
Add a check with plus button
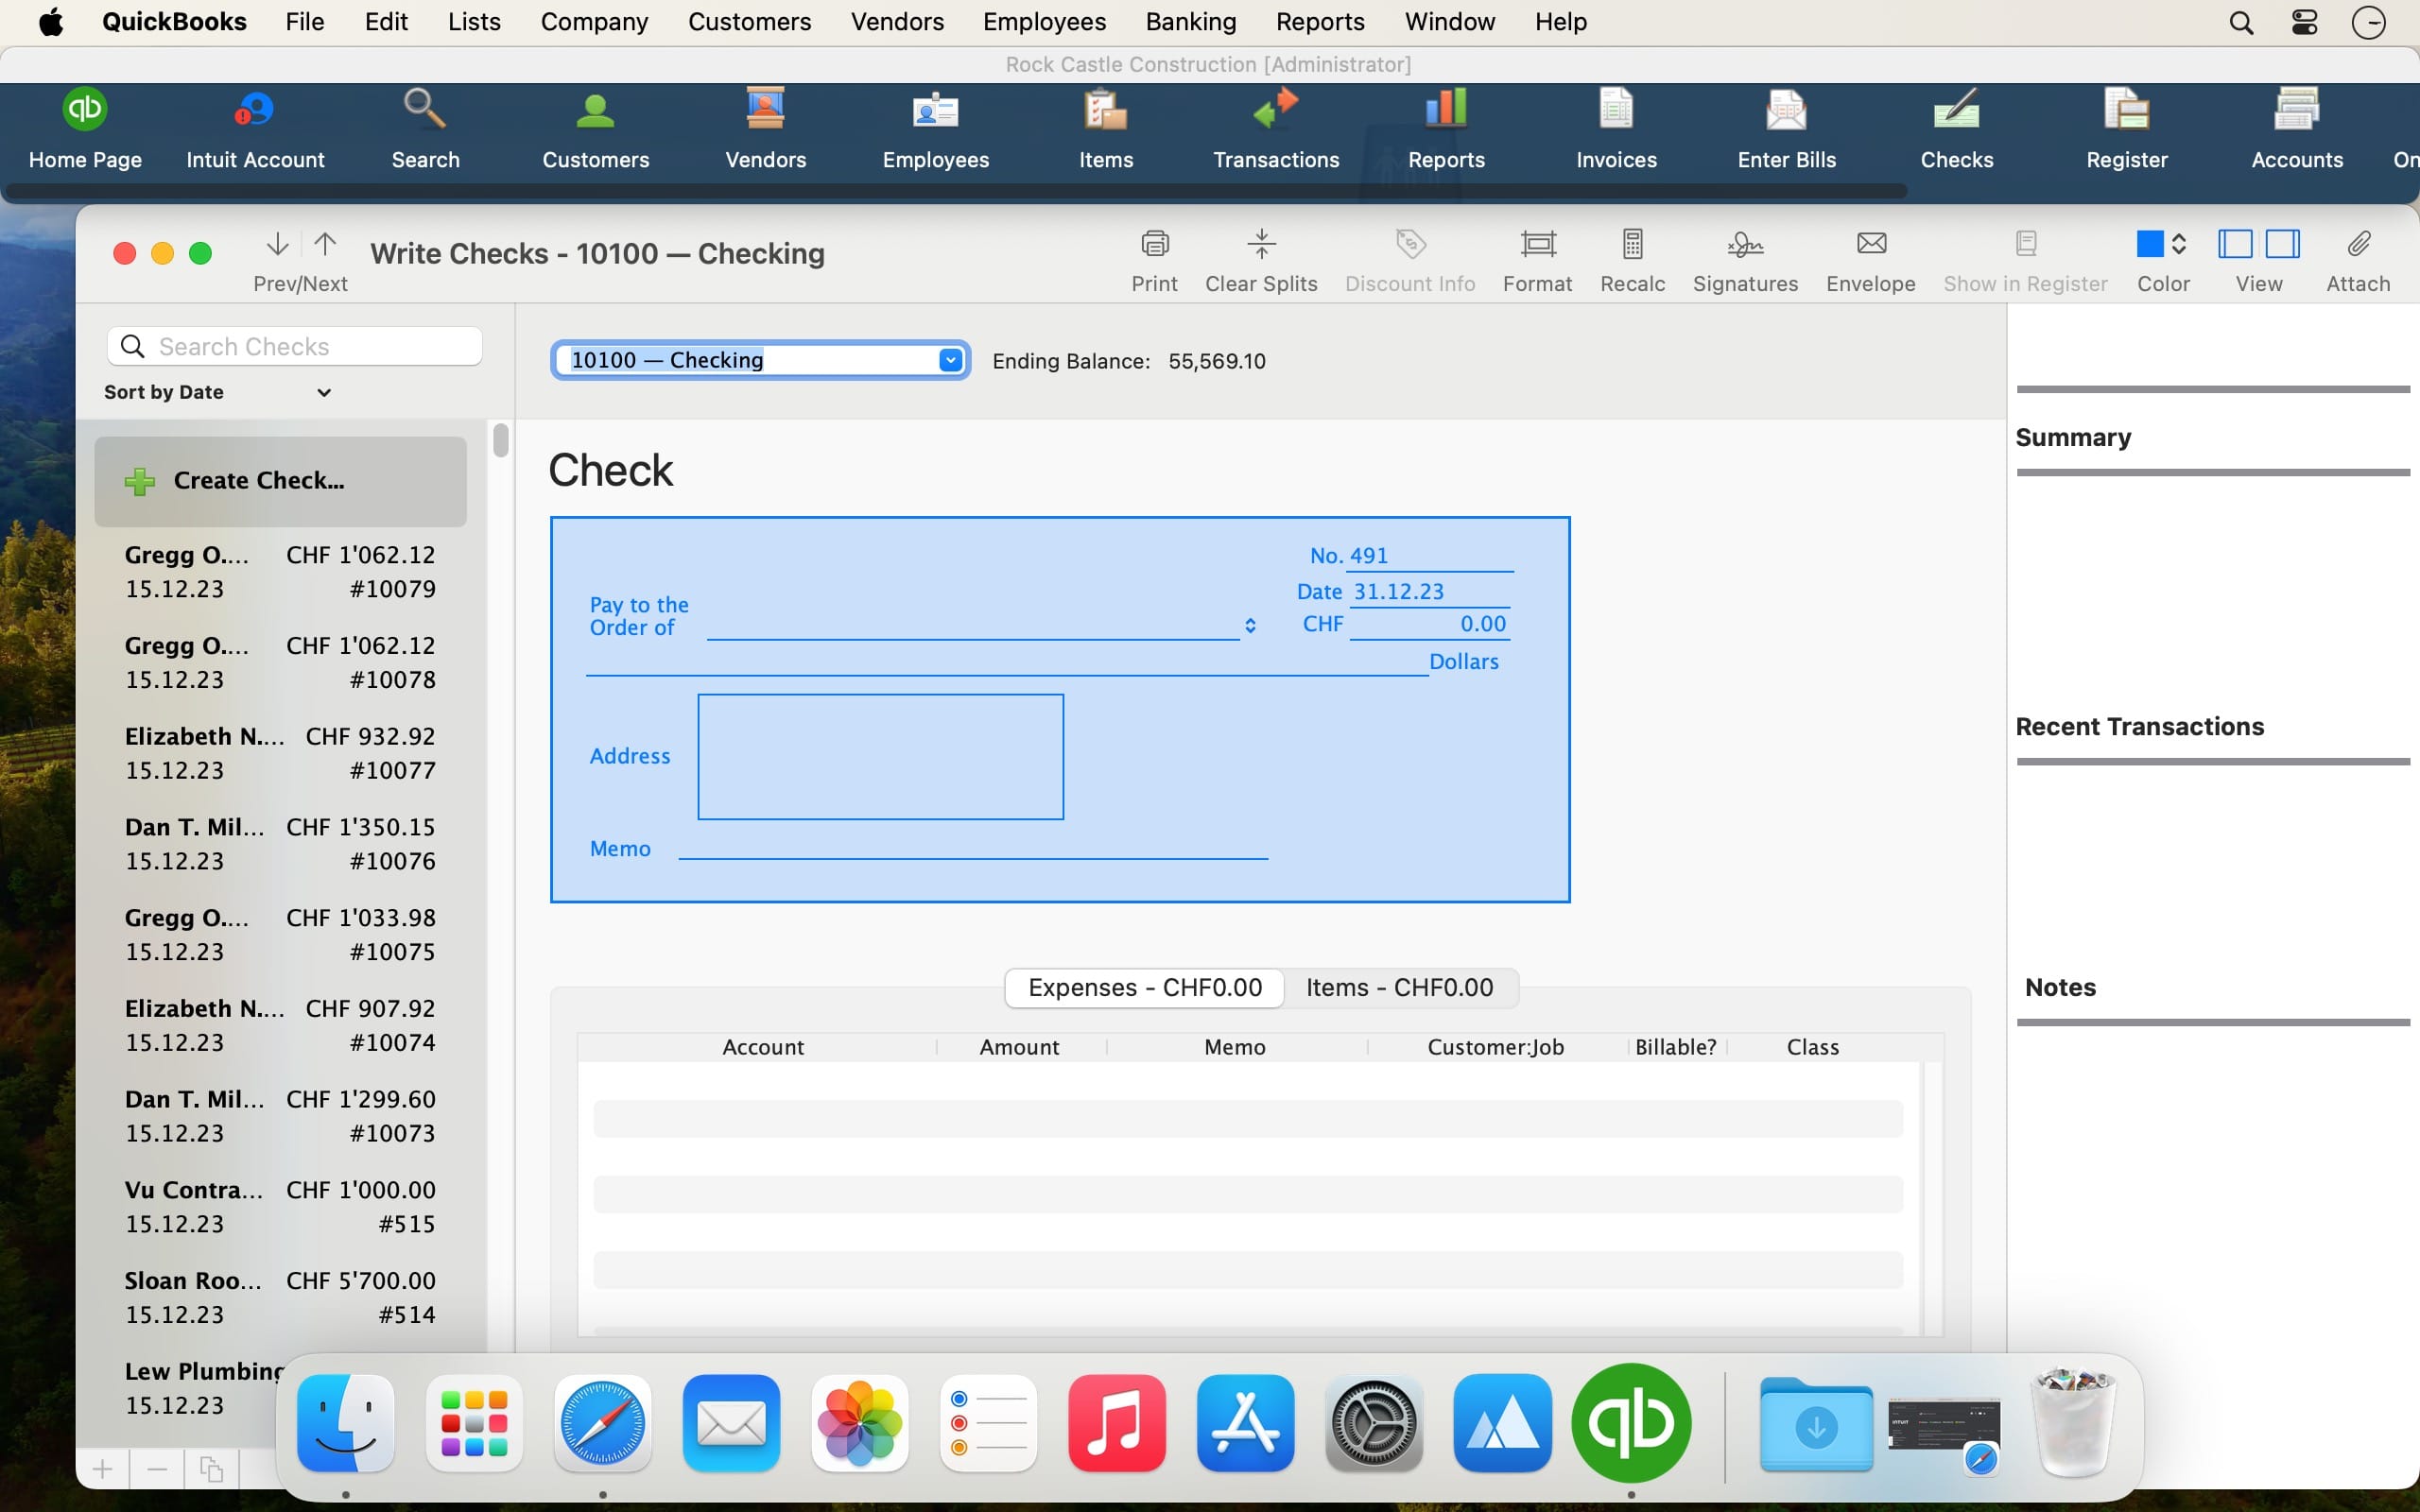[x=103, y=1469]
